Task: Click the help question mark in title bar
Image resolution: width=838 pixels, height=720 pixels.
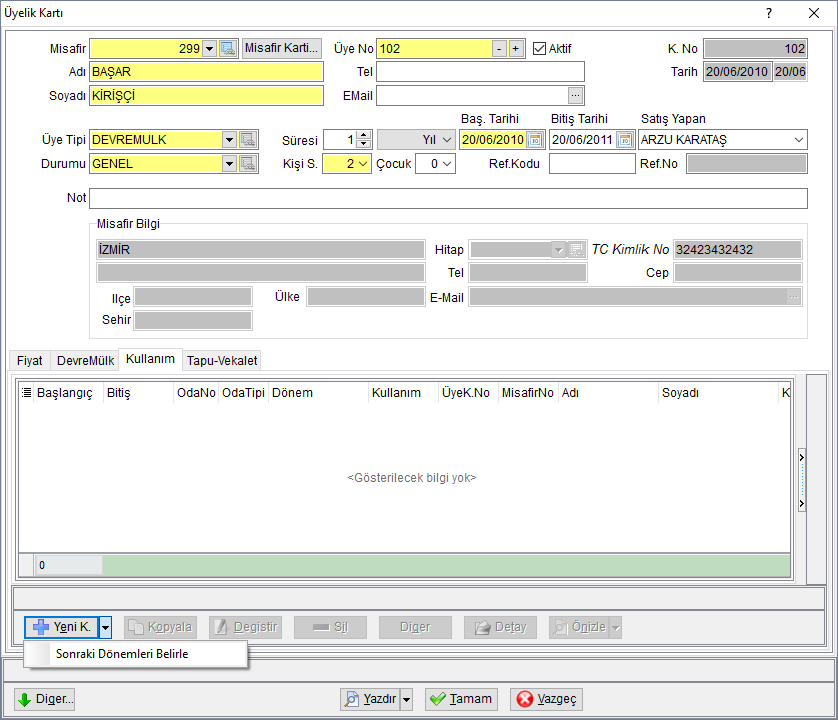Action: (x=769, y=13)
